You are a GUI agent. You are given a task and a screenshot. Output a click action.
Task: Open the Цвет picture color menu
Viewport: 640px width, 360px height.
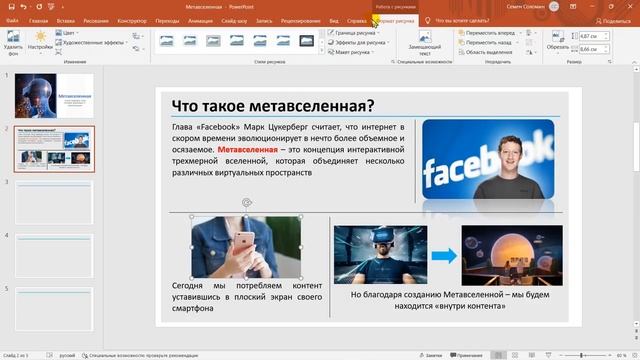(67, 33)
